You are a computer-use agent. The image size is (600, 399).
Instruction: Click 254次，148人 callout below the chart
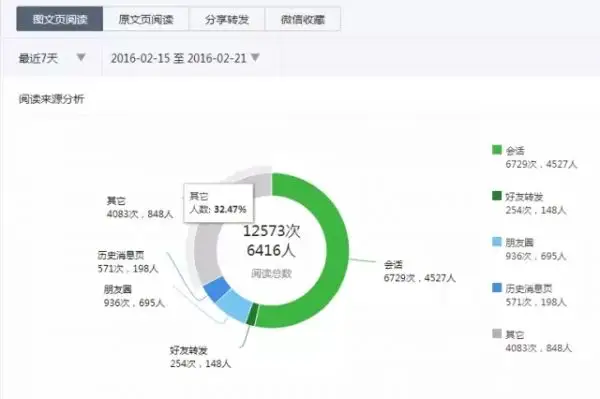[x=201, y=364]
